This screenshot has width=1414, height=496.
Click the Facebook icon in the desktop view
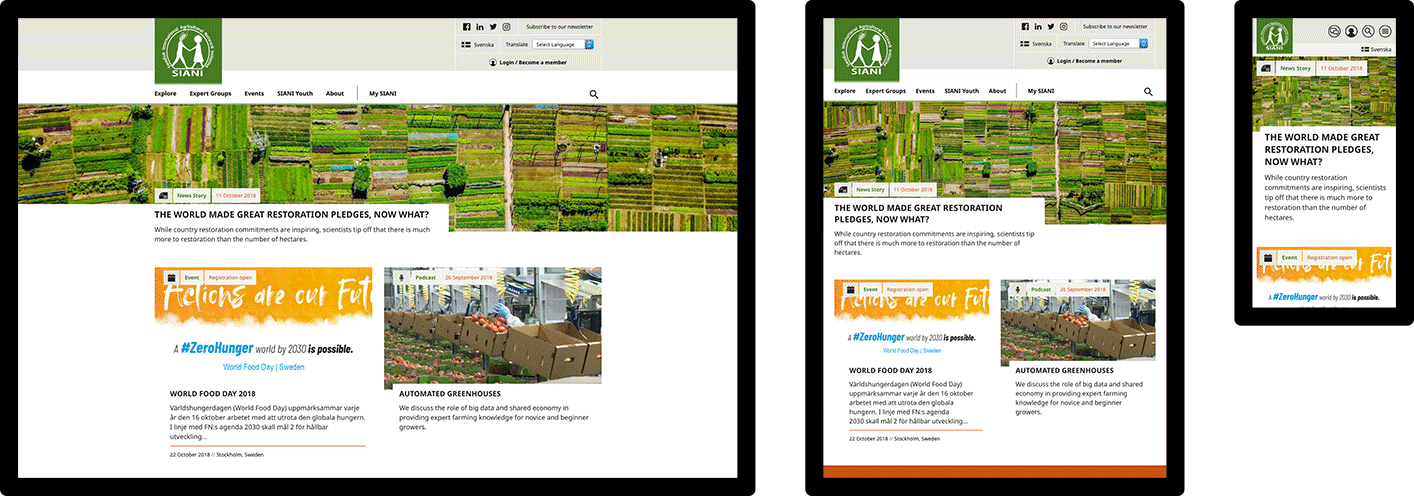pyautogui.click(x=467, y=27)
